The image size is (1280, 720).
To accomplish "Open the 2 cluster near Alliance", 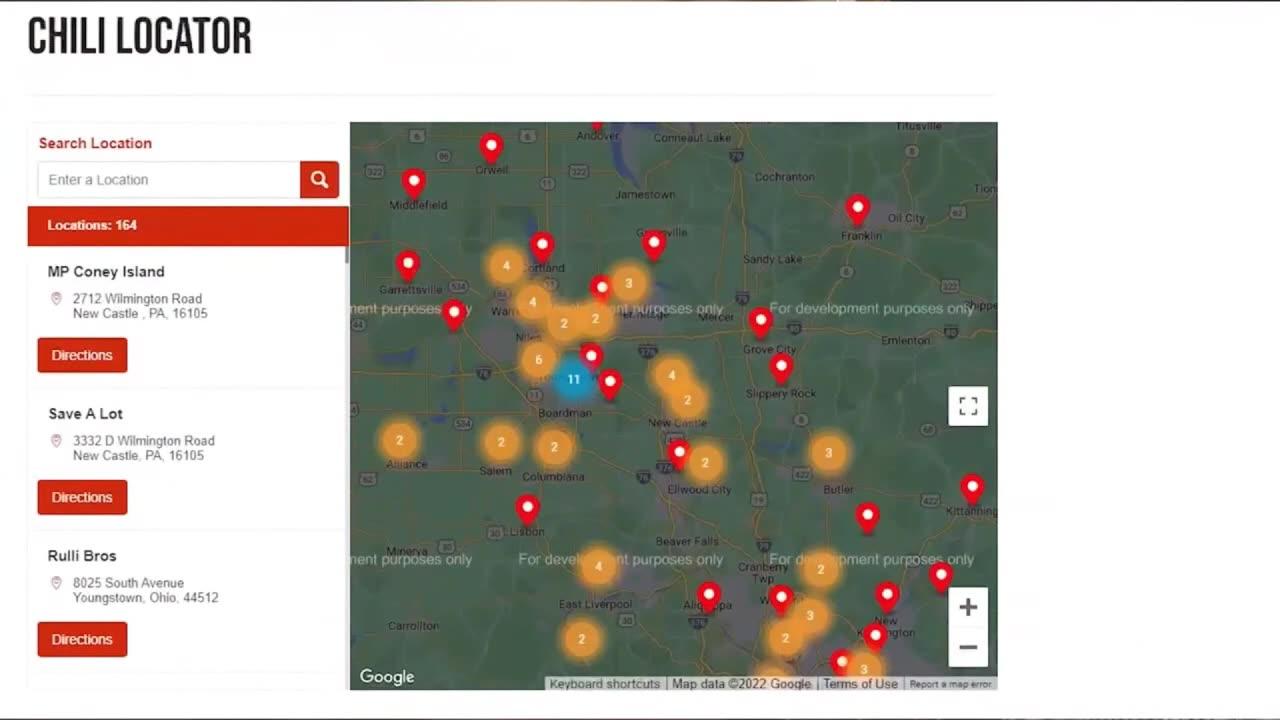I will coord(399,440).
